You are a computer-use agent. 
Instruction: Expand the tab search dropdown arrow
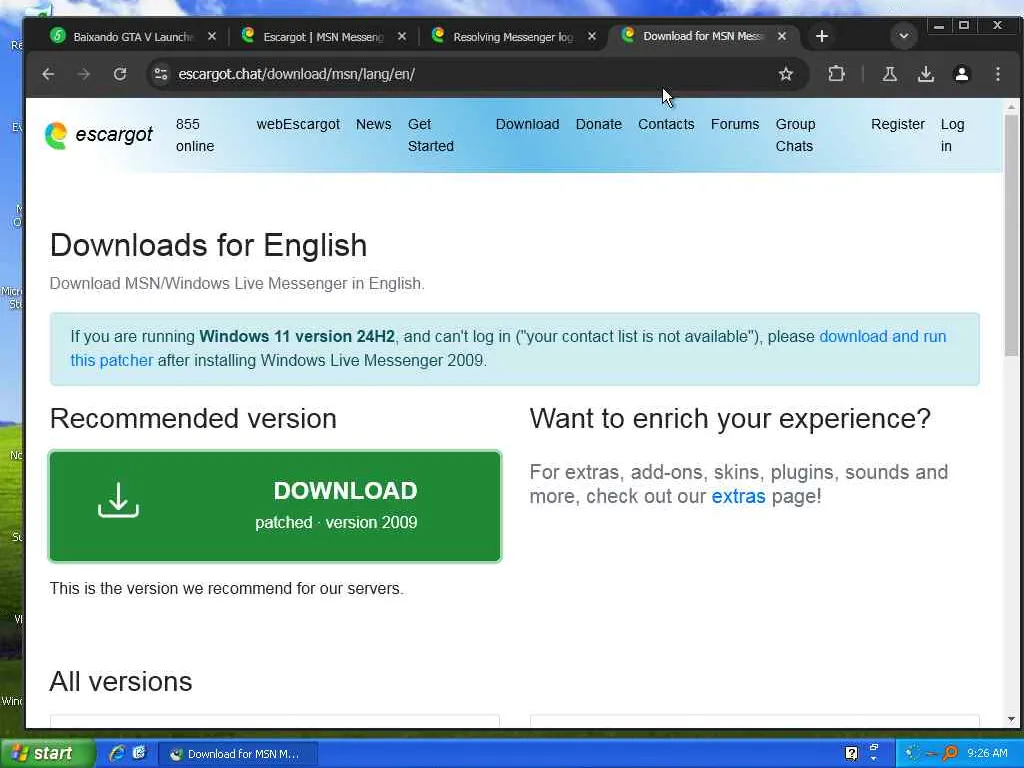click(904, 36)
